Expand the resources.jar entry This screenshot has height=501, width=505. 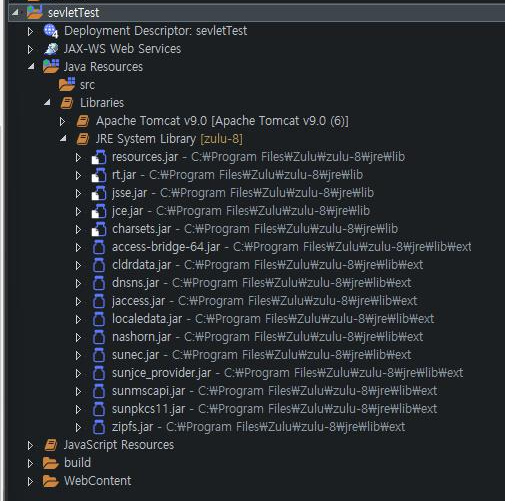78,157
